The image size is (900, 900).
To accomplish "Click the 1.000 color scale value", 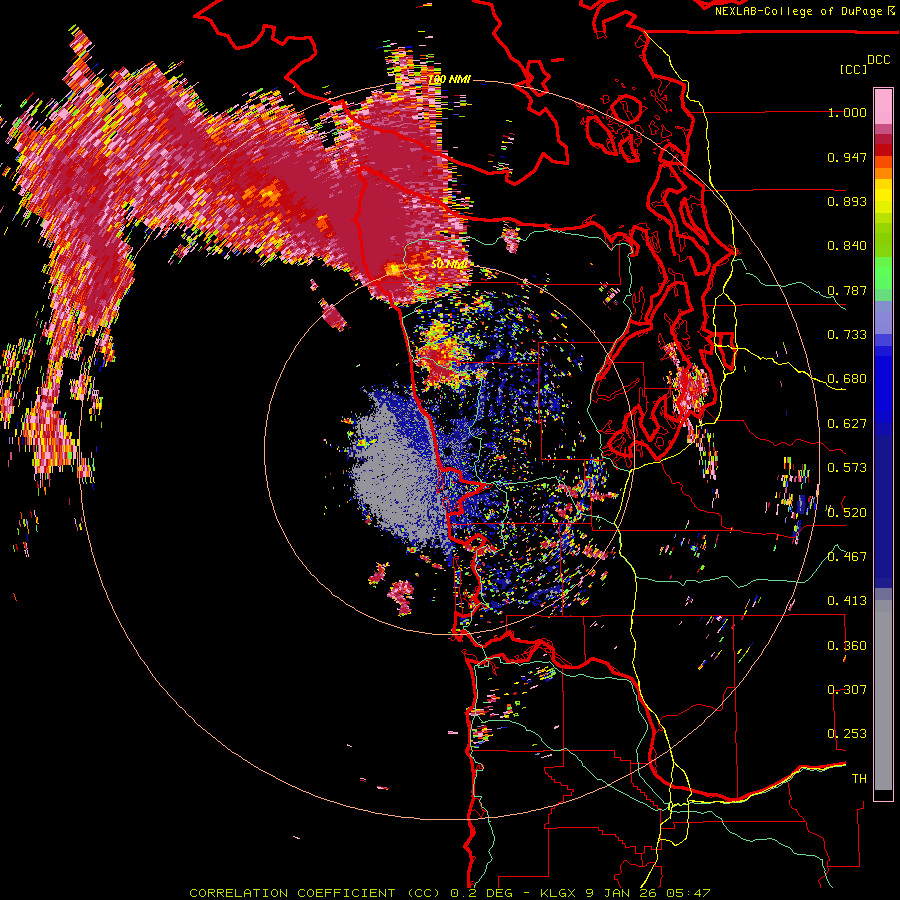I will (847, 112).
